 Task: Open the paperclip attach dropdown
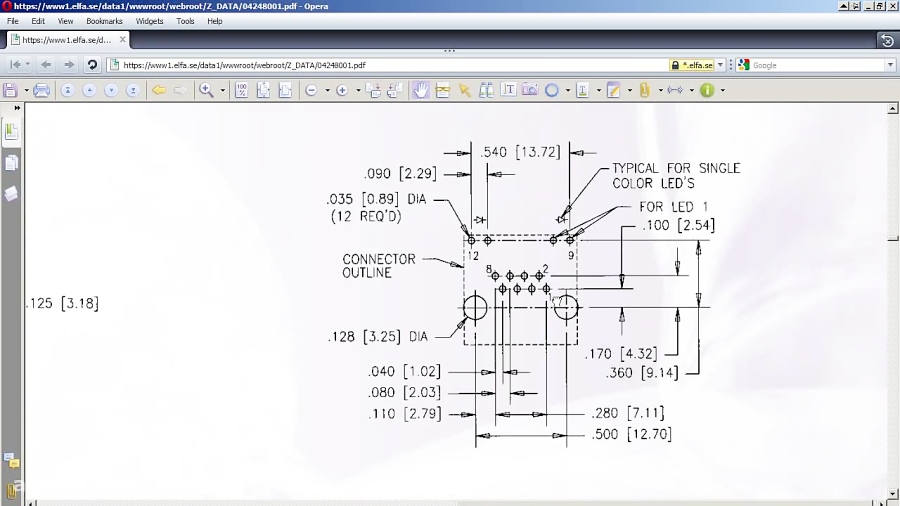661,91
